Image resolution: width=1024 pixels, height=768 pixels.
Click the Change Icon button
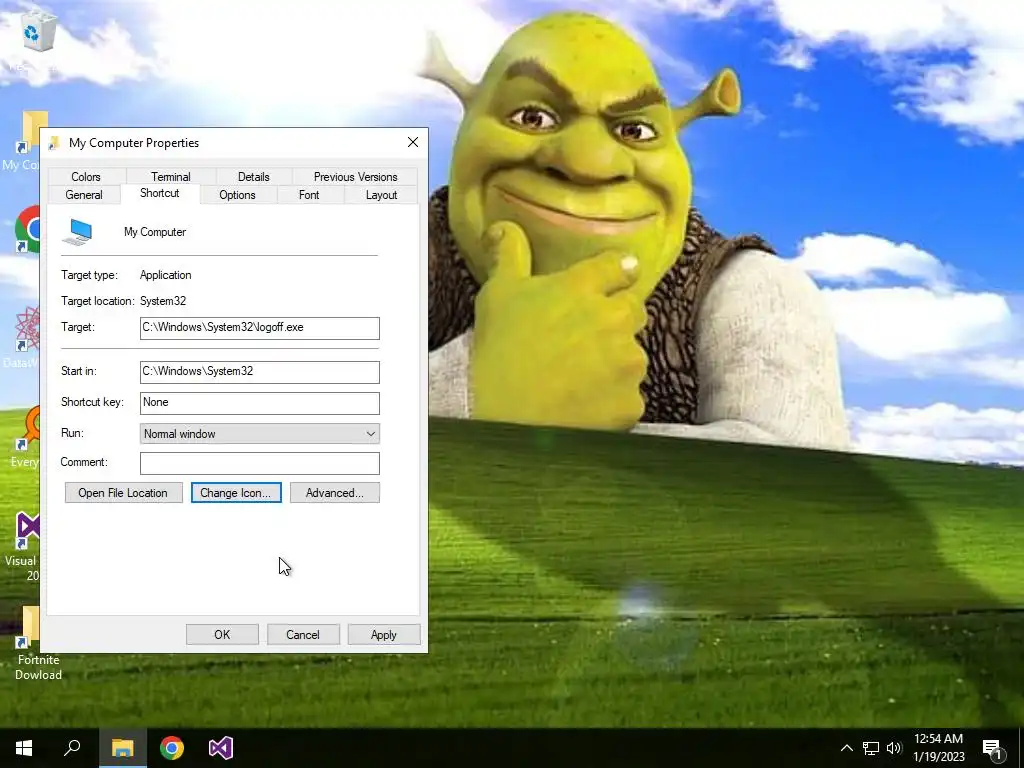(236, 493)
